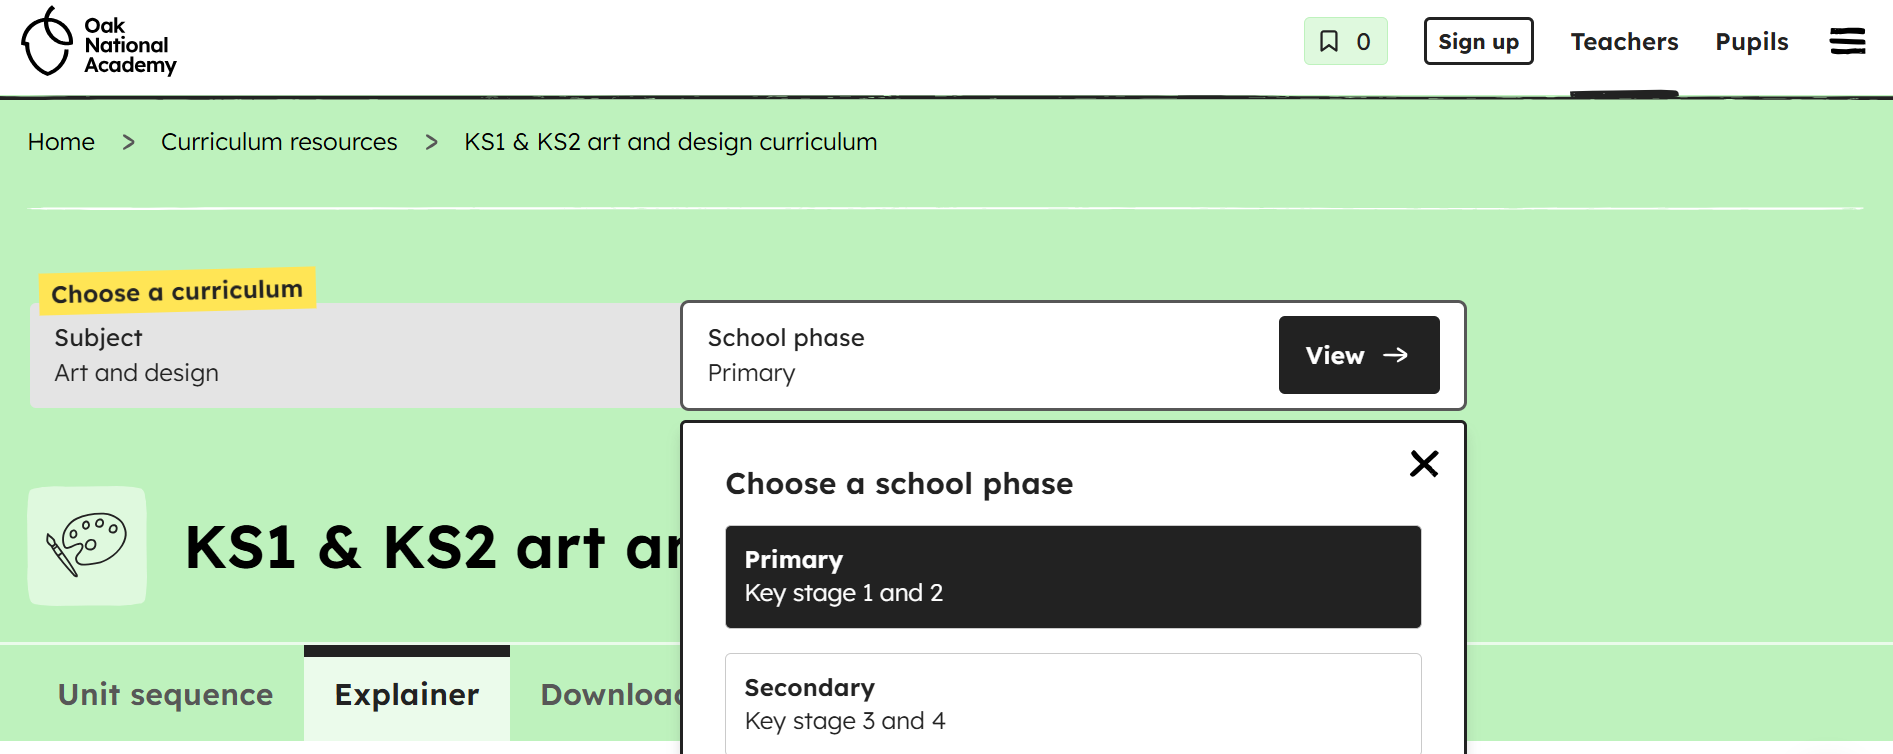1893x754 pixels.
Task: Select Primary Key stage 1 and 2
Action: click(x=1072, y=577)
